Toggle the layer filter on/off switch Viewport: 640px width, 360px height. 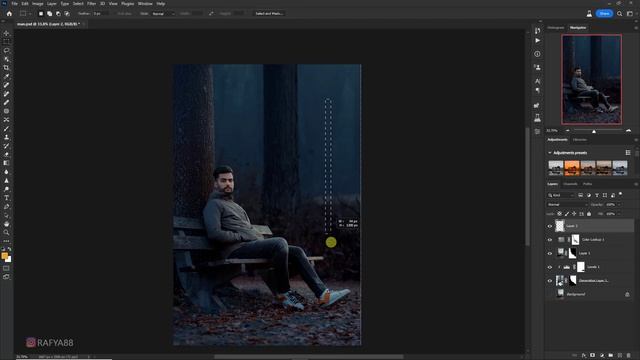coord(620,194)
